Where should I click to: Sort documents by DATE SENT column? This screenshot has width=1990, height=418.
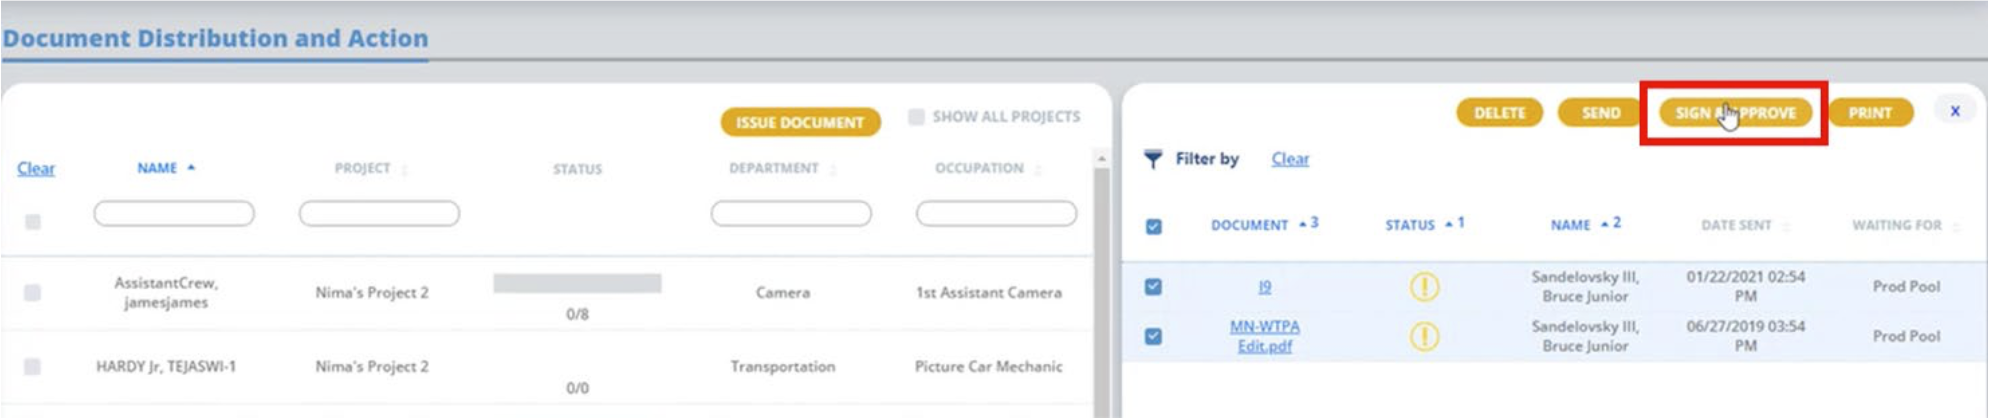1745,225
